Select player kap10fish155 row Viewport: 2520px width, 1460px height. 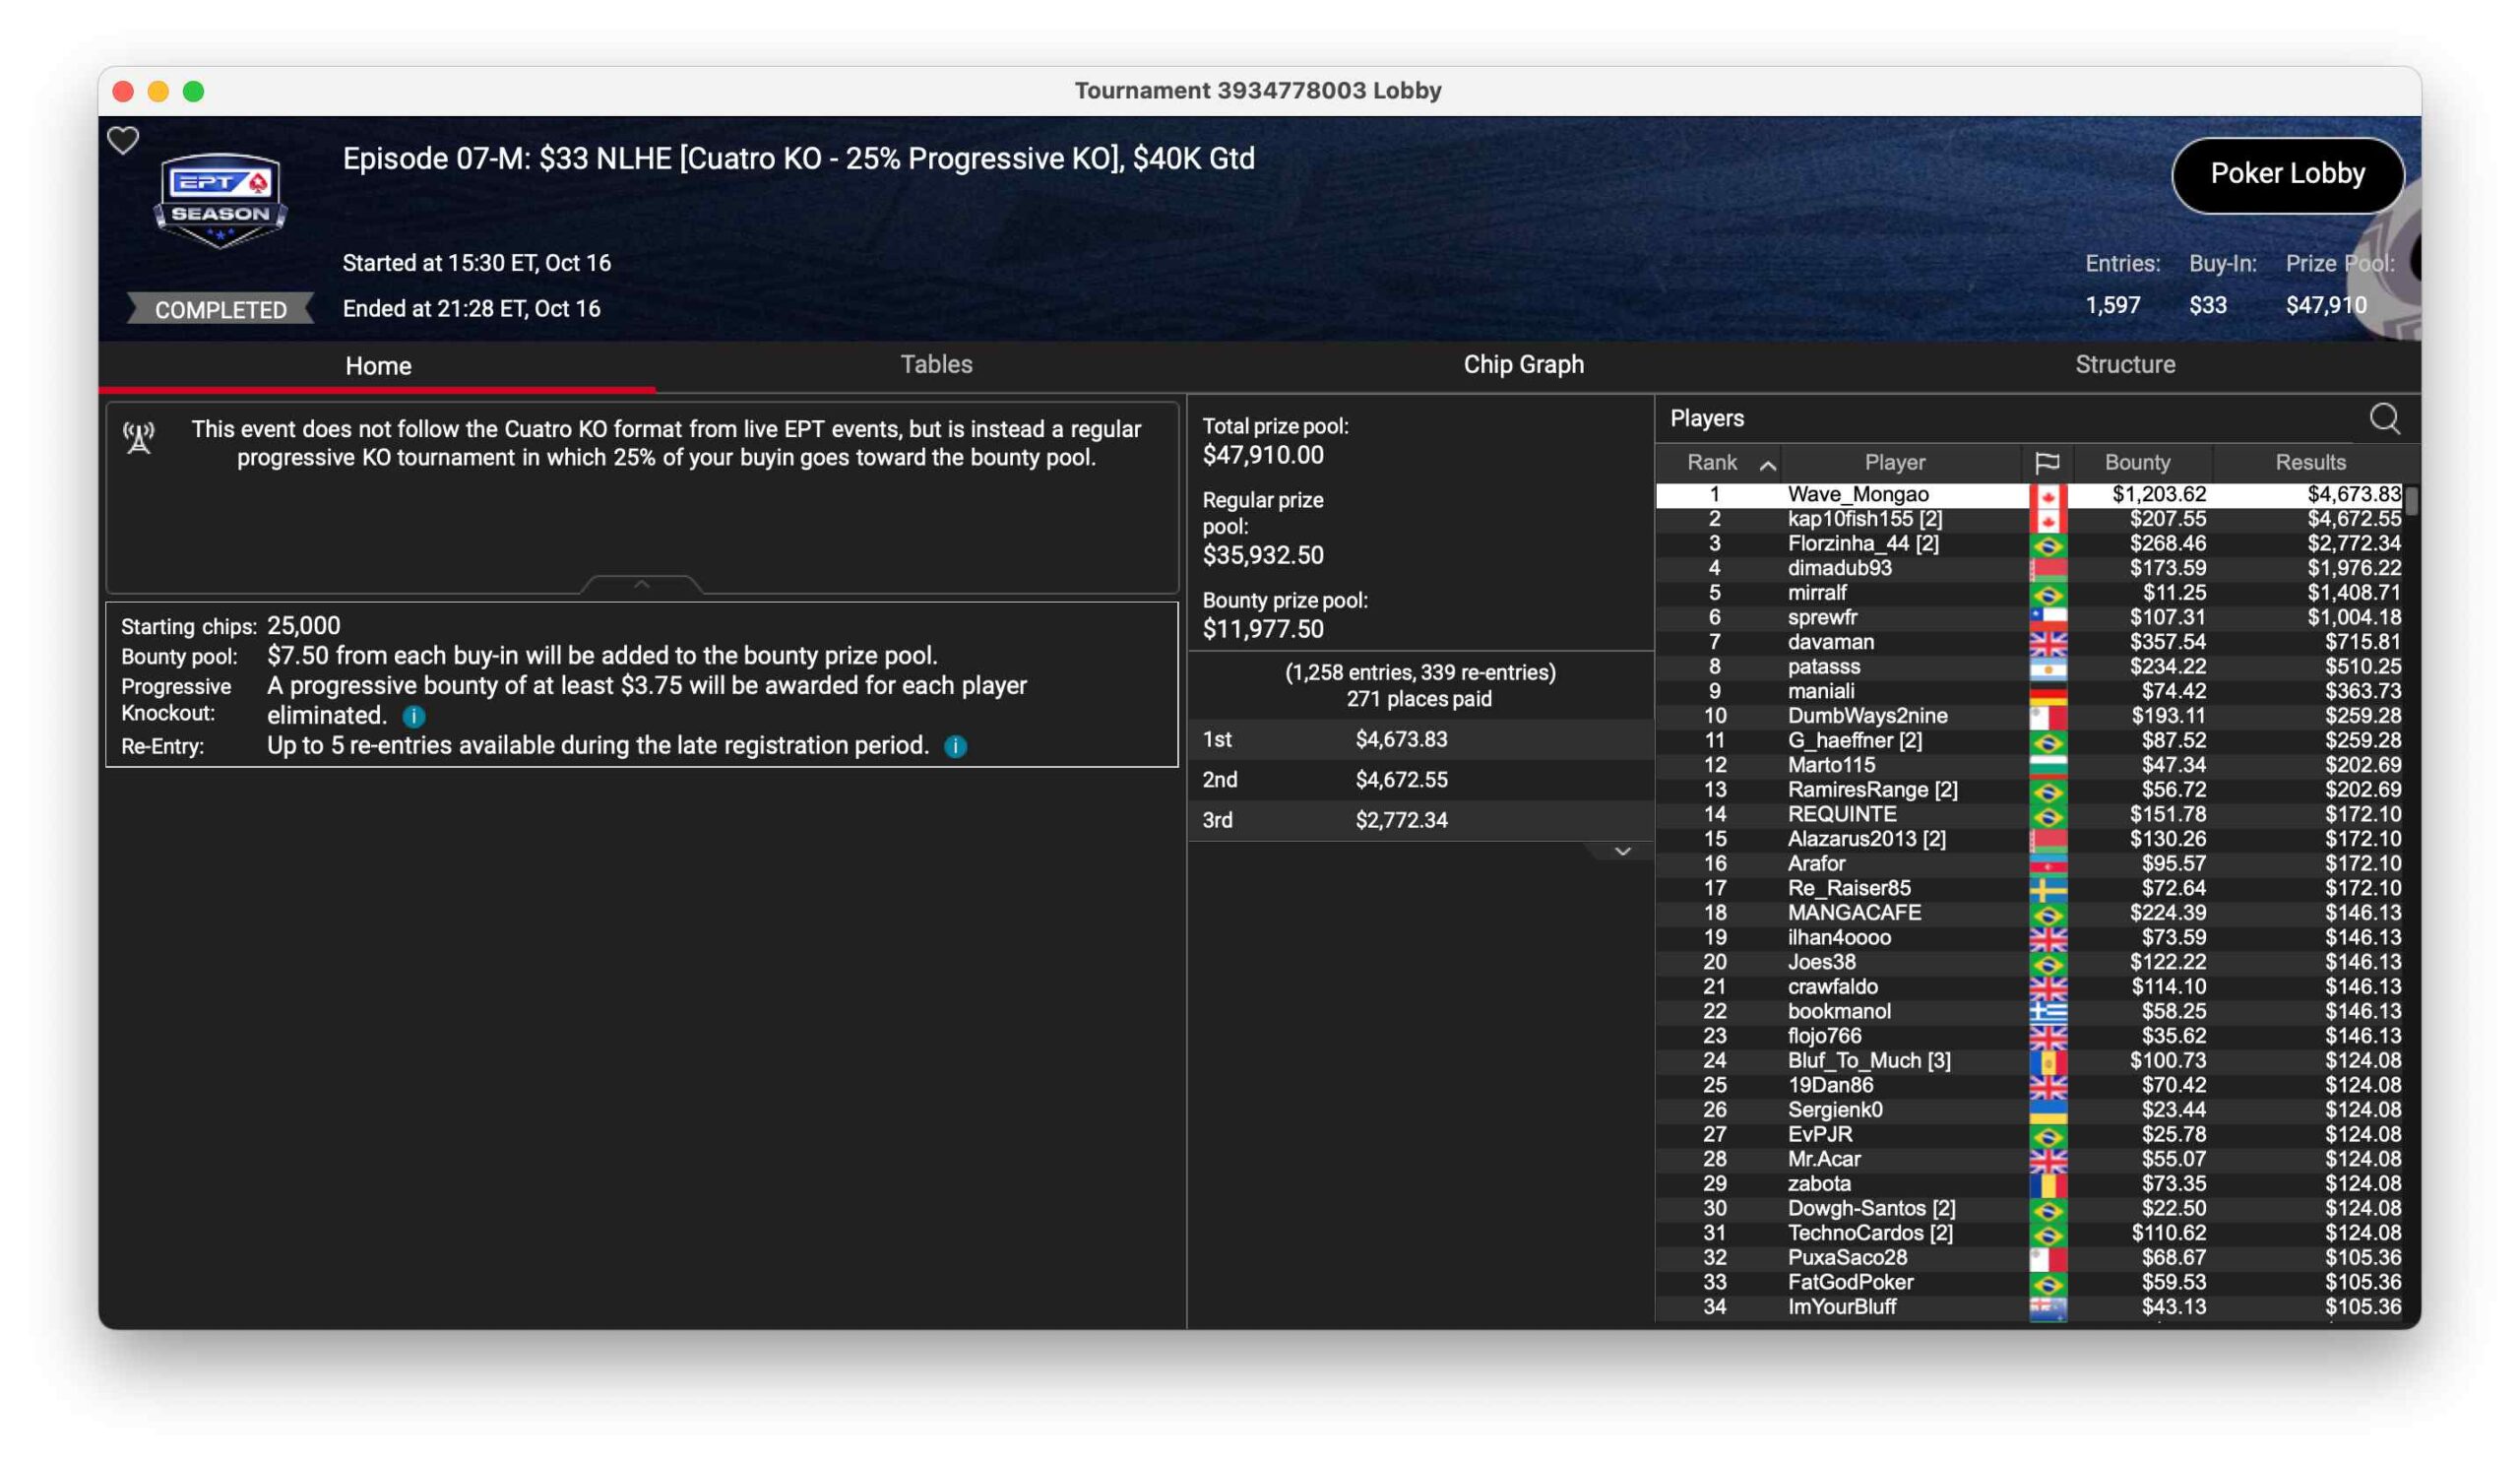pos(1864,519)
